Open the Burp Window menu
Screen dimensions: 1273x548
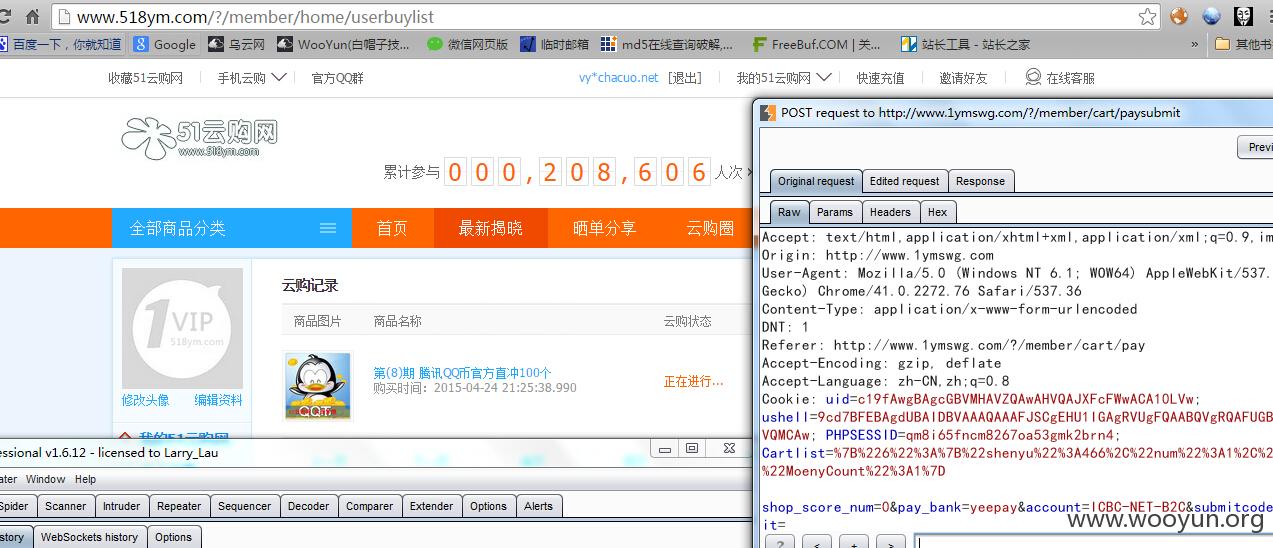[45, 479]
